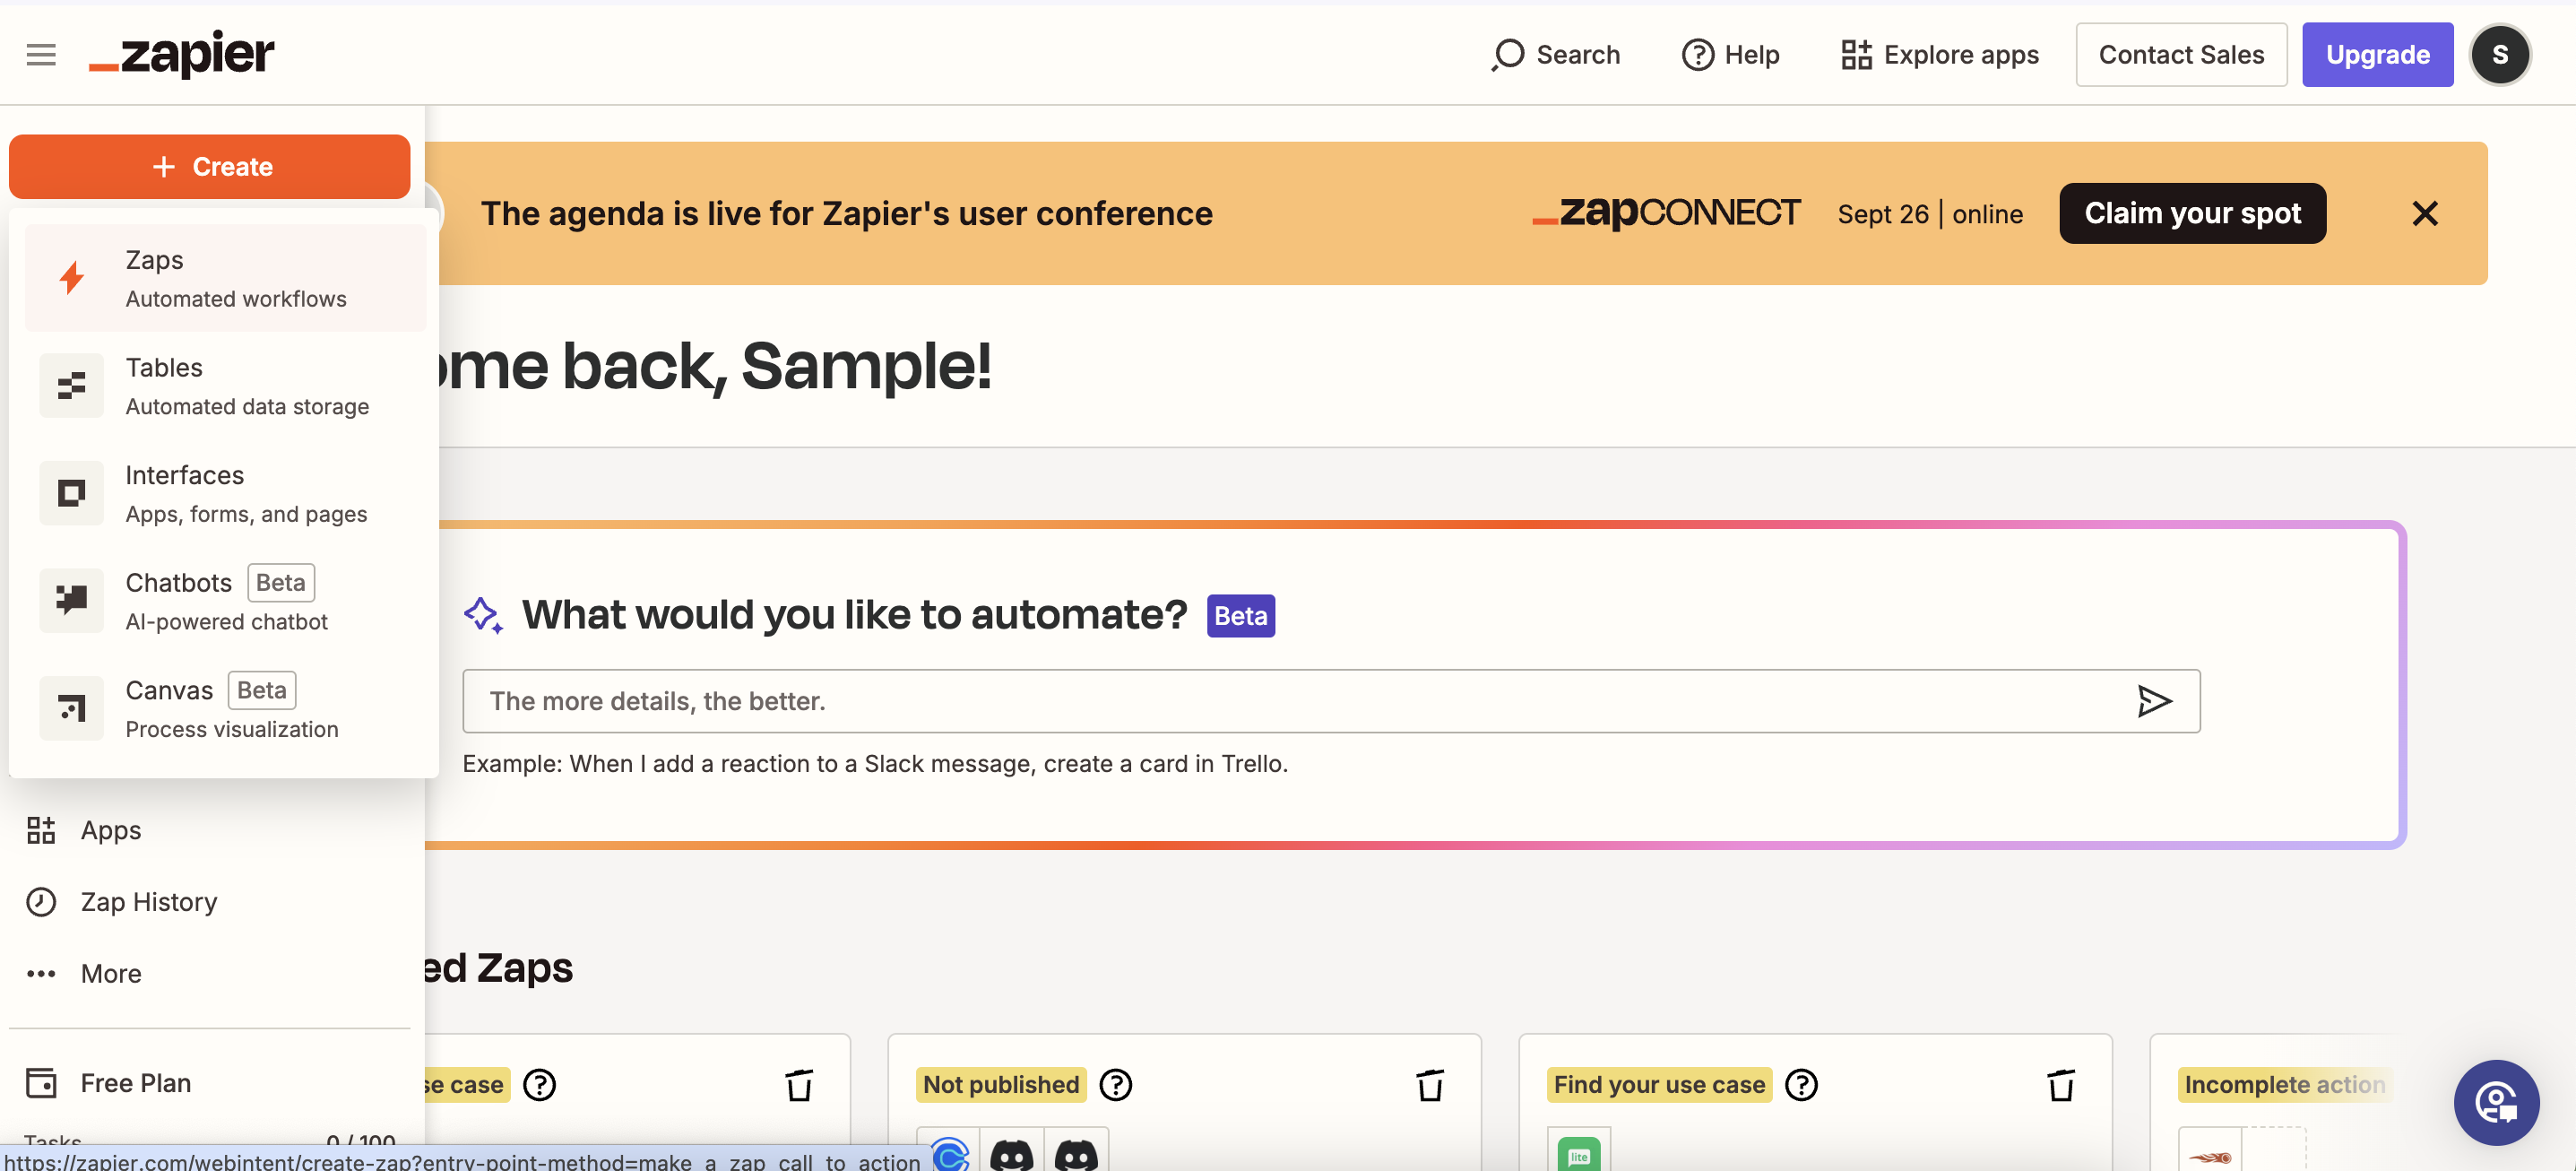
Task: Click the Contact Sales button
Action: pyautogui.click(x=2180, y=55)
